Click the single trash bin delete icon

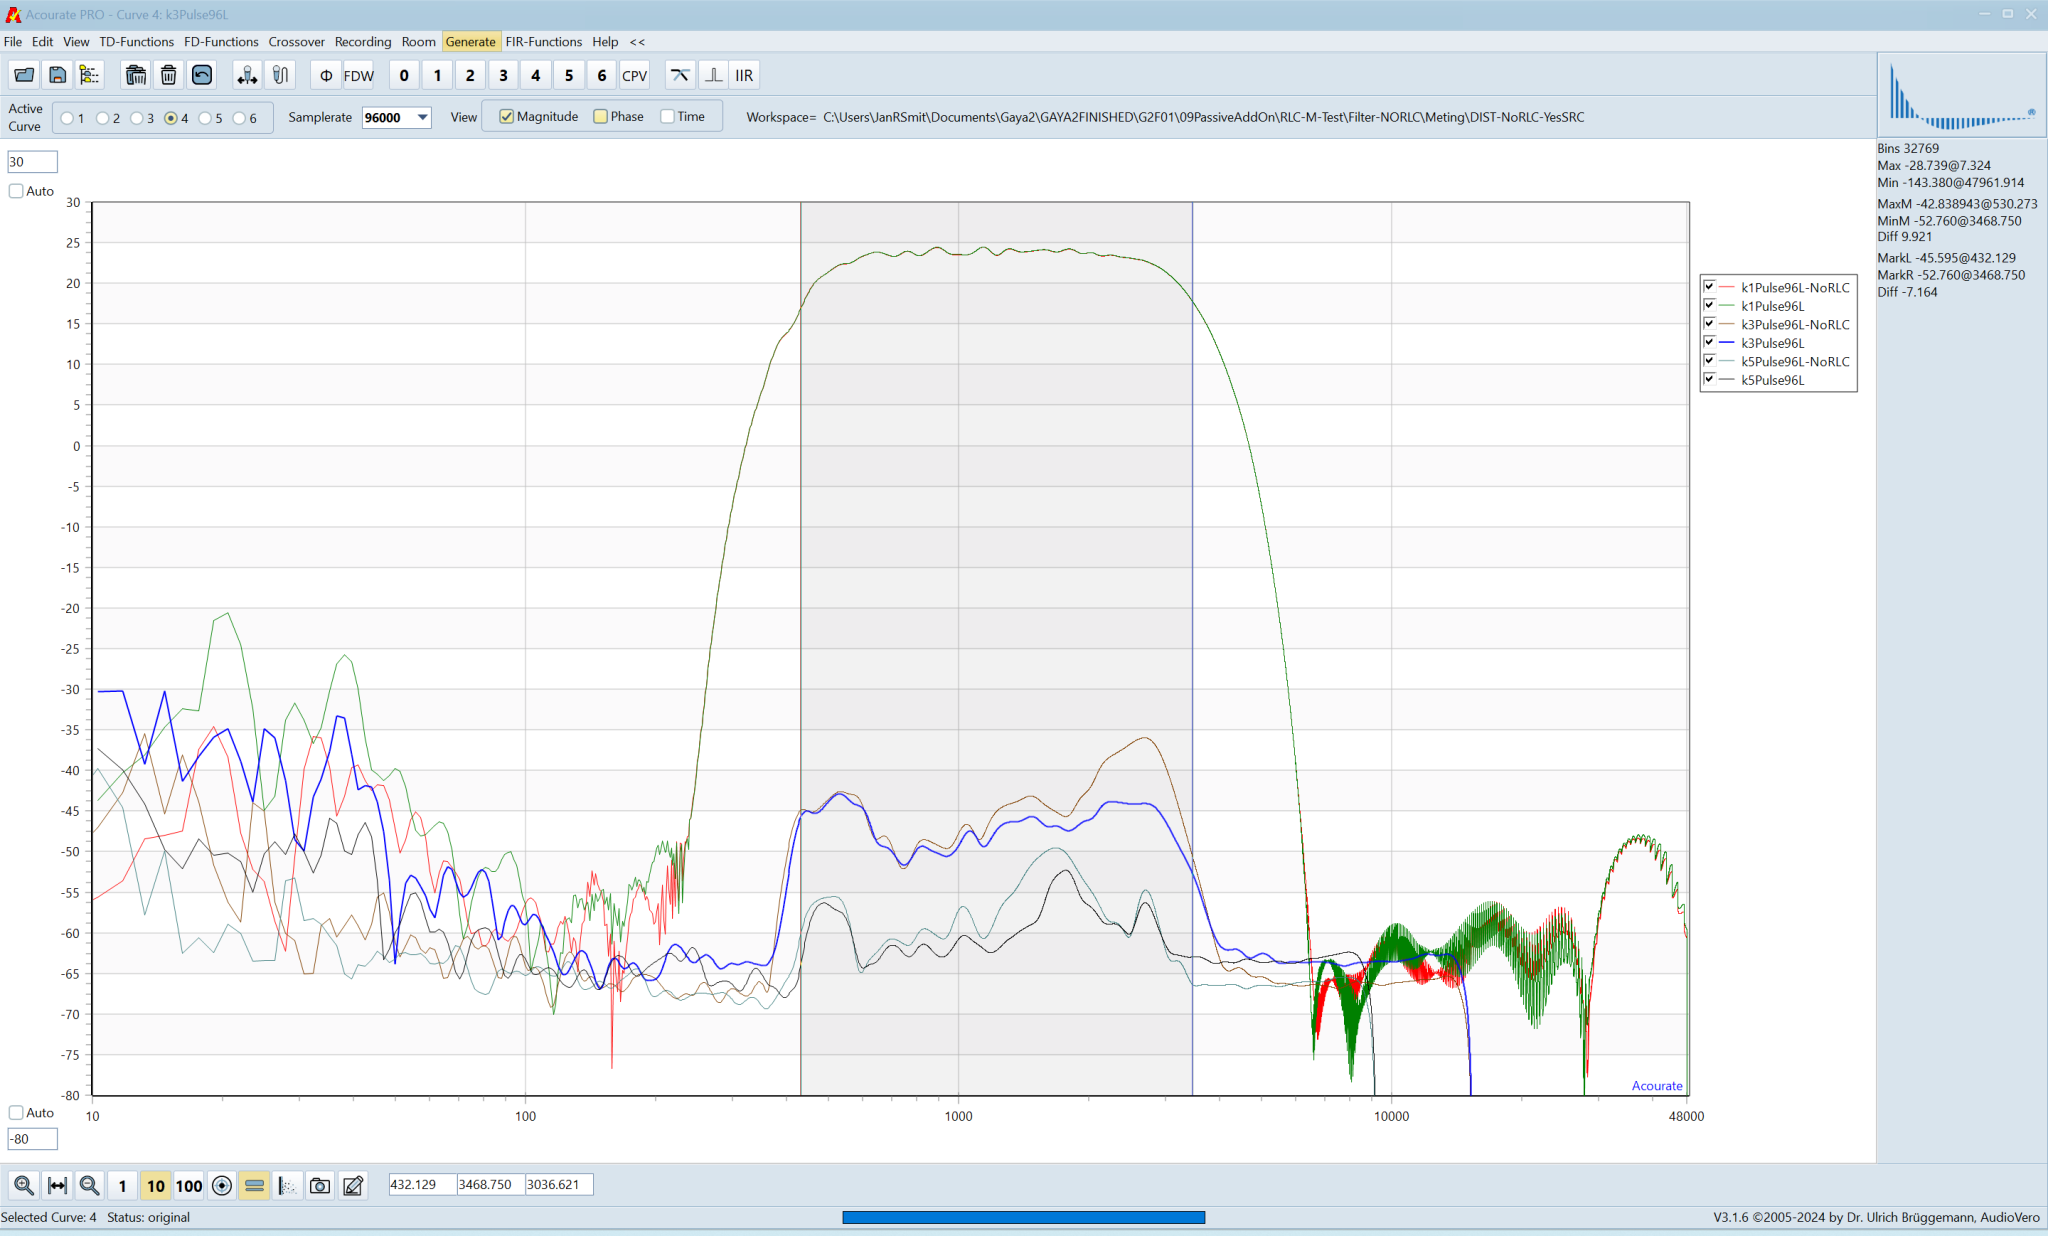tap(169, 75)
